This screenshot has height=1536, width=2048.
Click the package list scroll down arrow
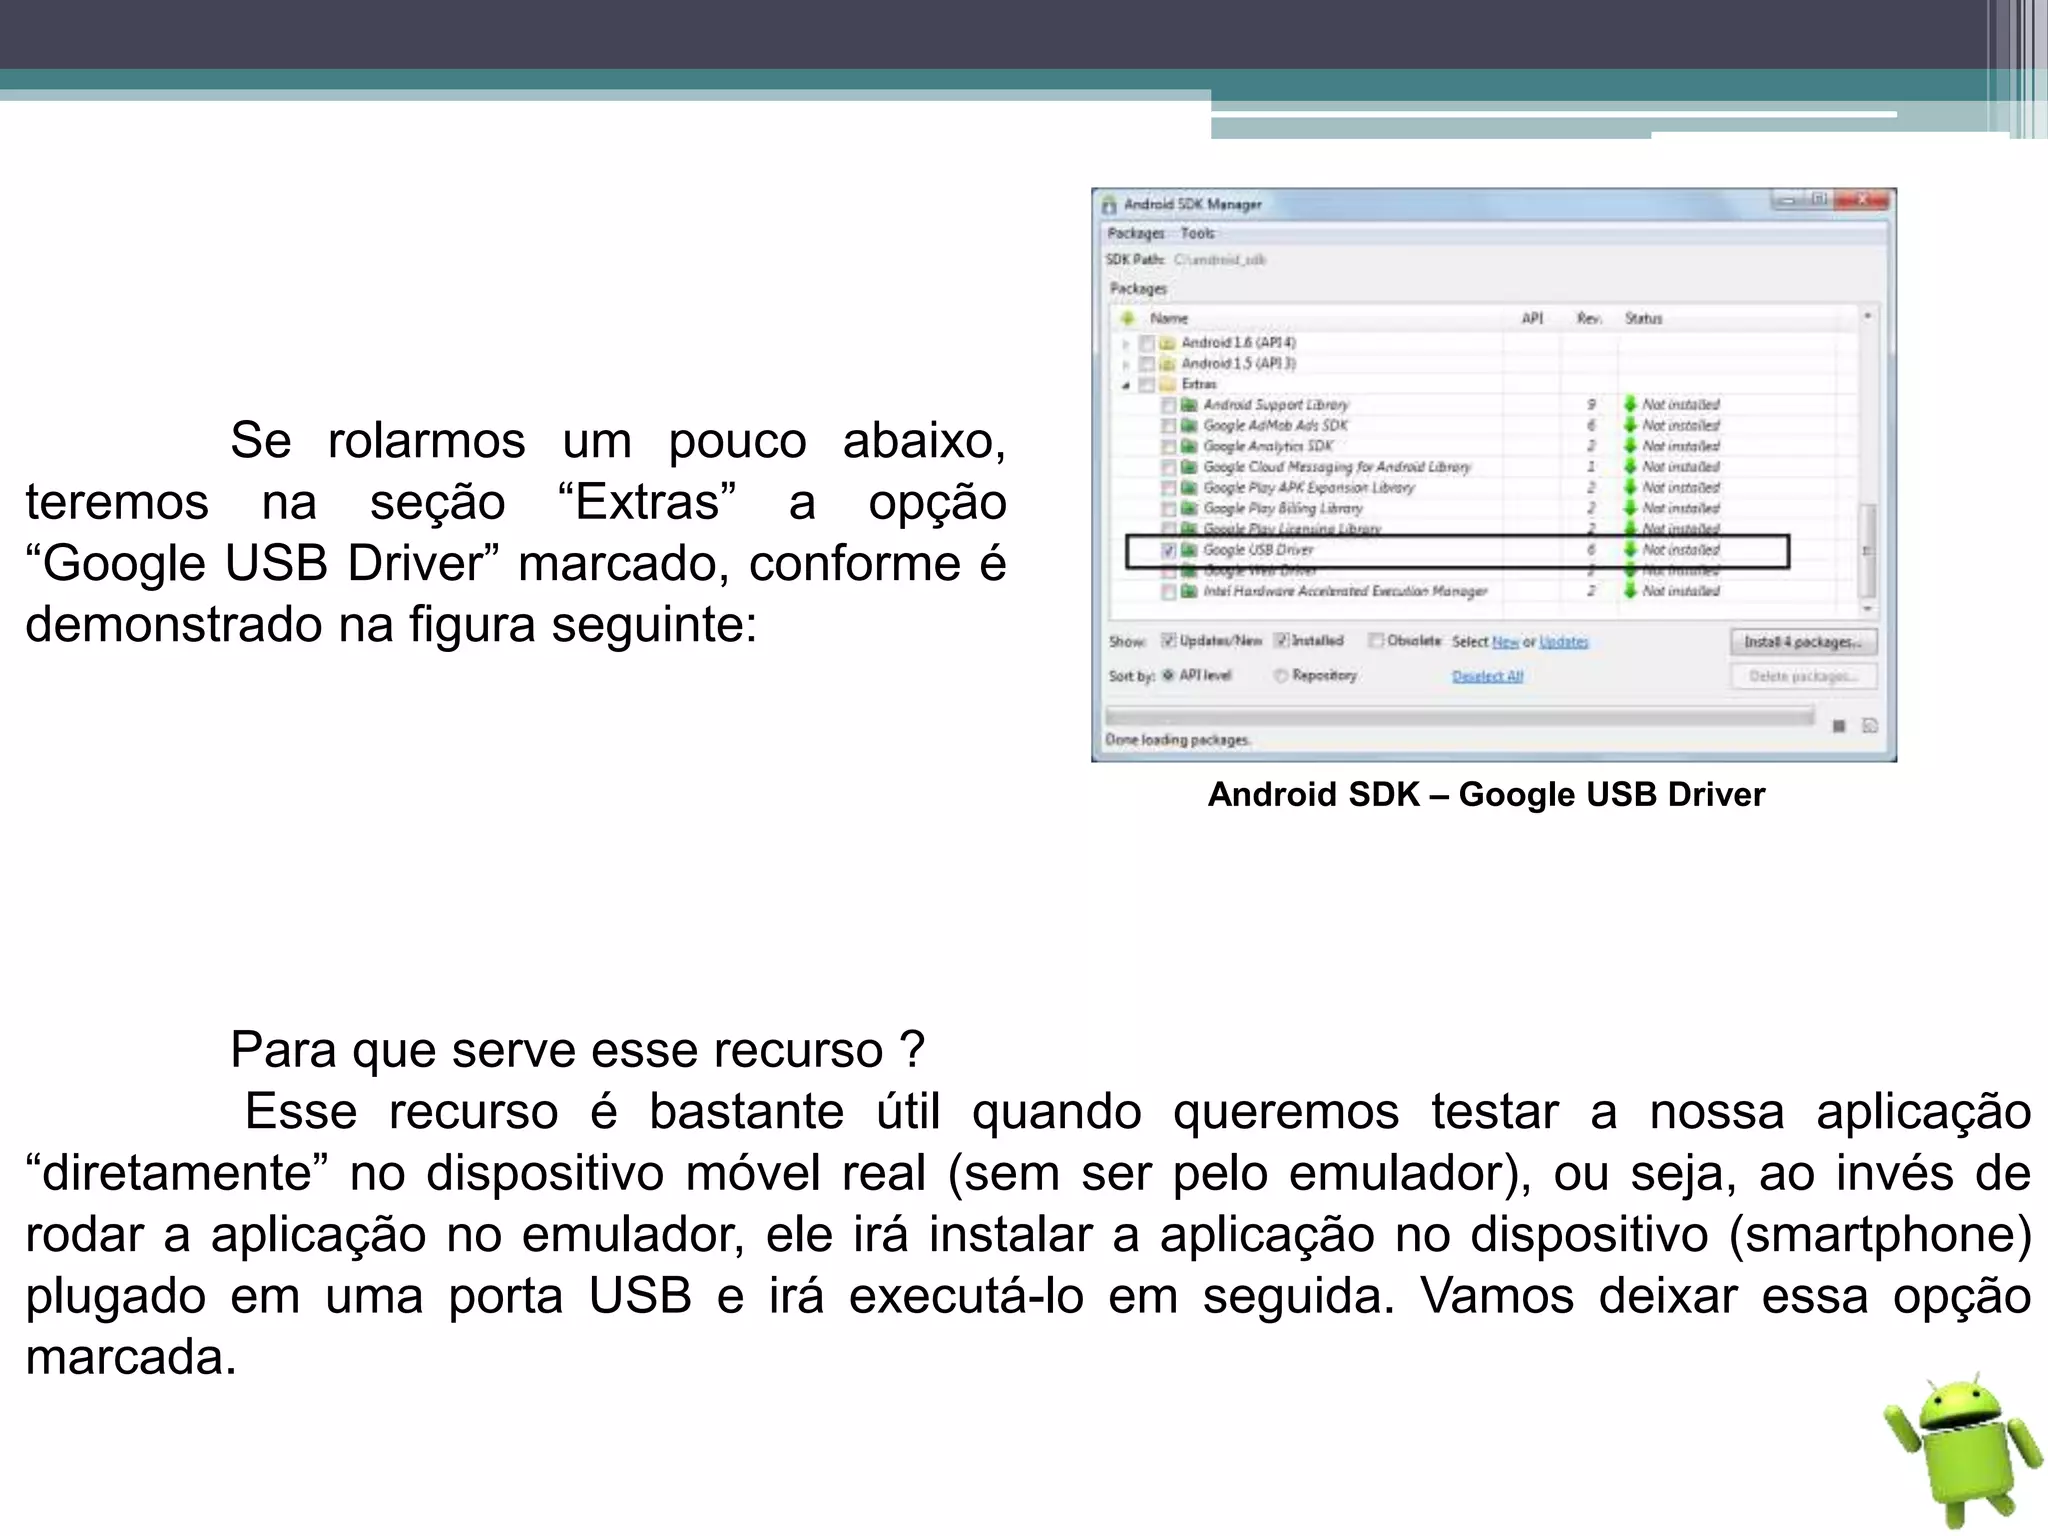[1867, 608]
